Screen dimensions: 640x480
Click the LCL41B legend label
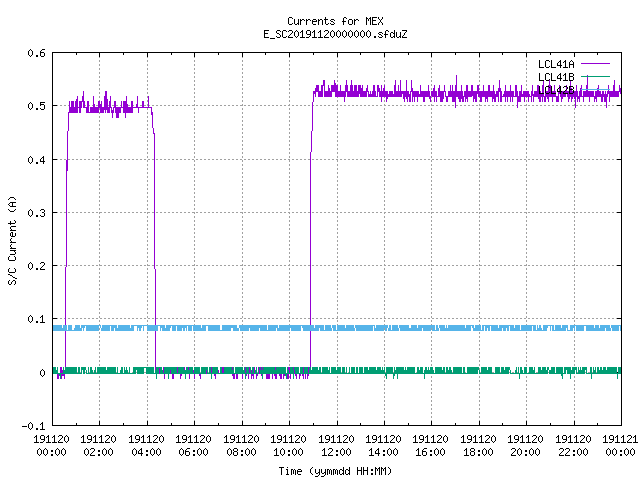pyautogui.click(x=556, y=77)
